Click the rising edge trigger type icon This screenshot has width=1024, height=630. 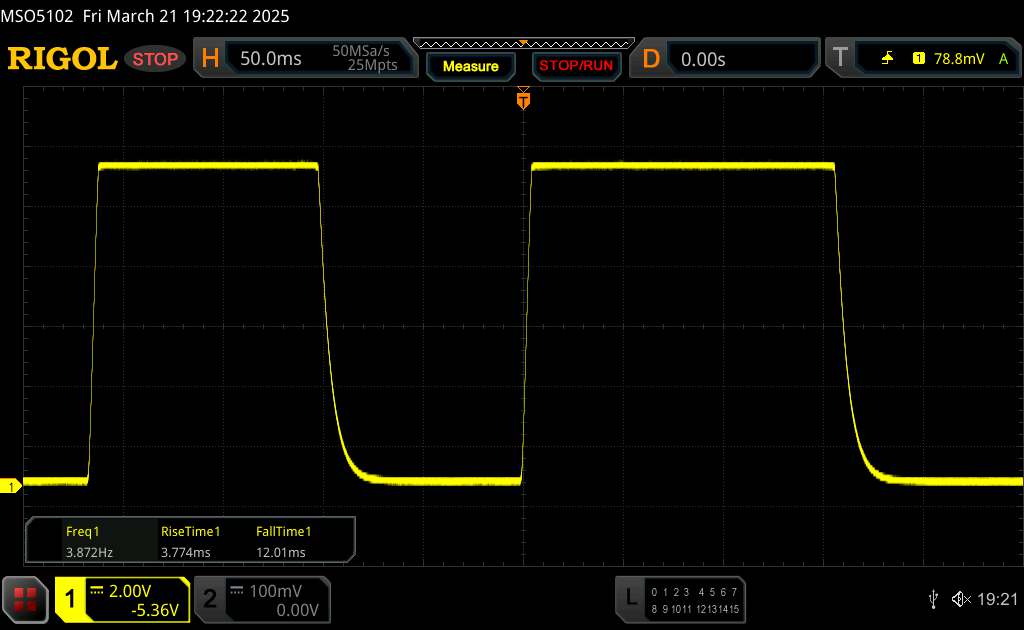(x=887, y=59)
